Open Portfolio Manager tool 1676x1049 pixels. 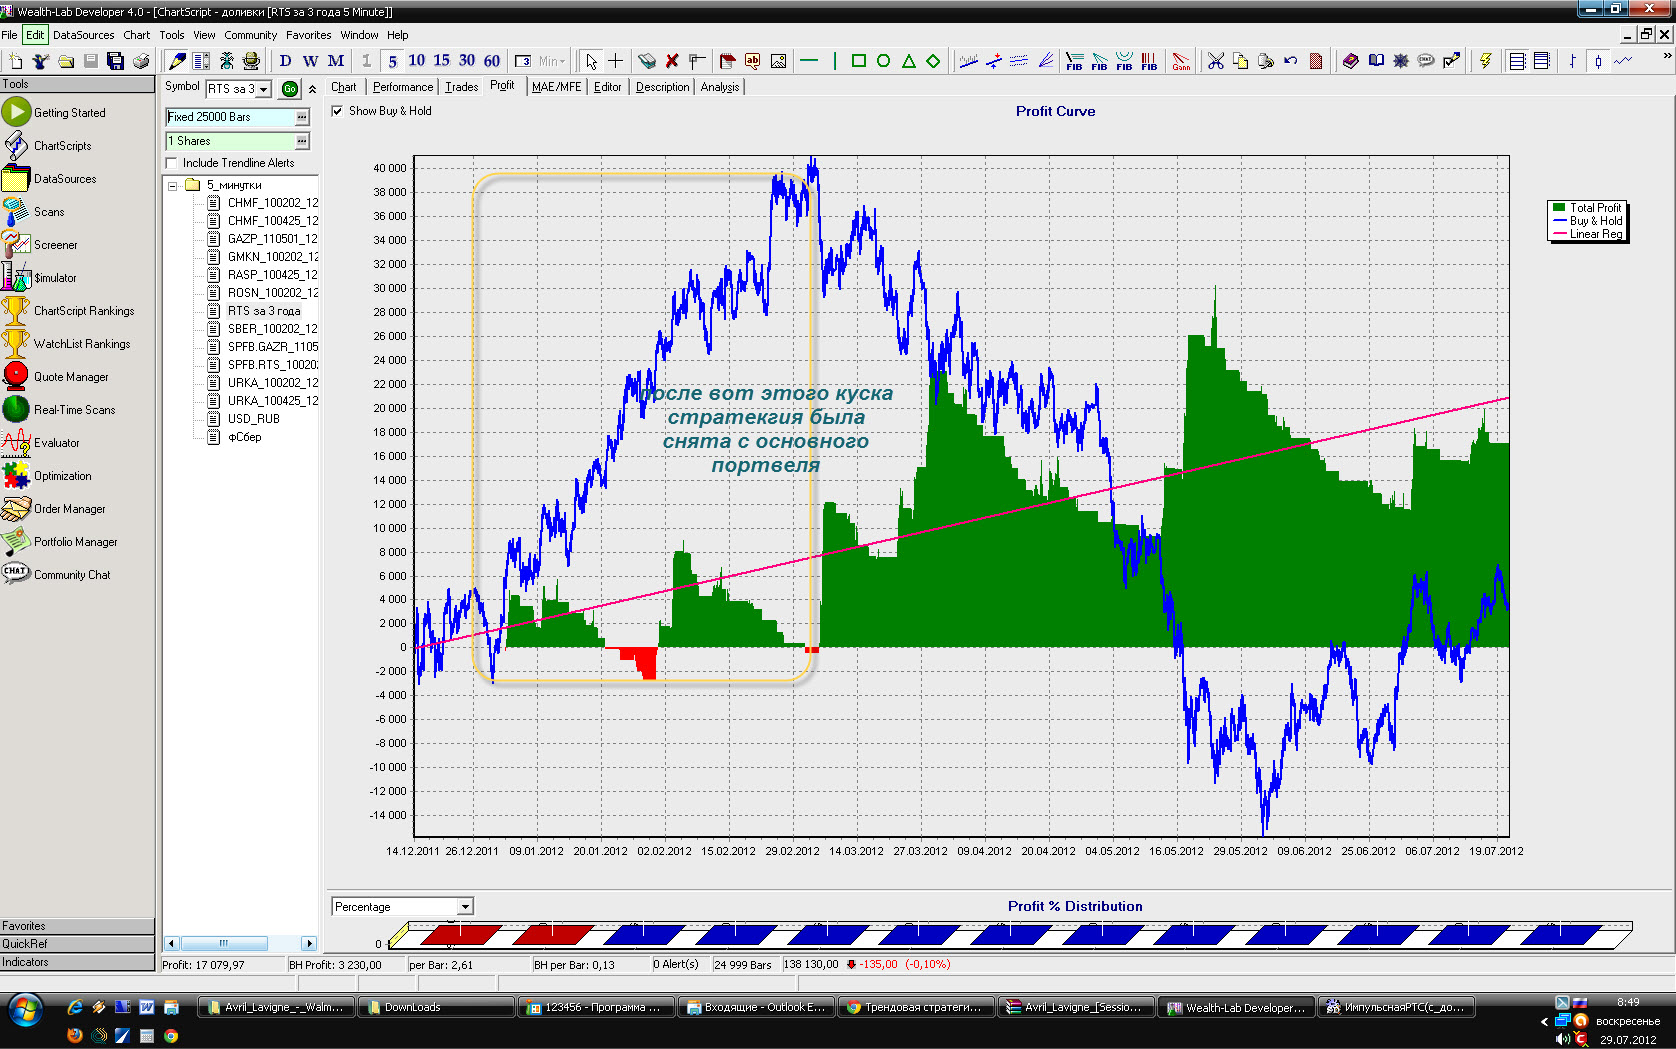pyautogui.click(x=61, y=542)
